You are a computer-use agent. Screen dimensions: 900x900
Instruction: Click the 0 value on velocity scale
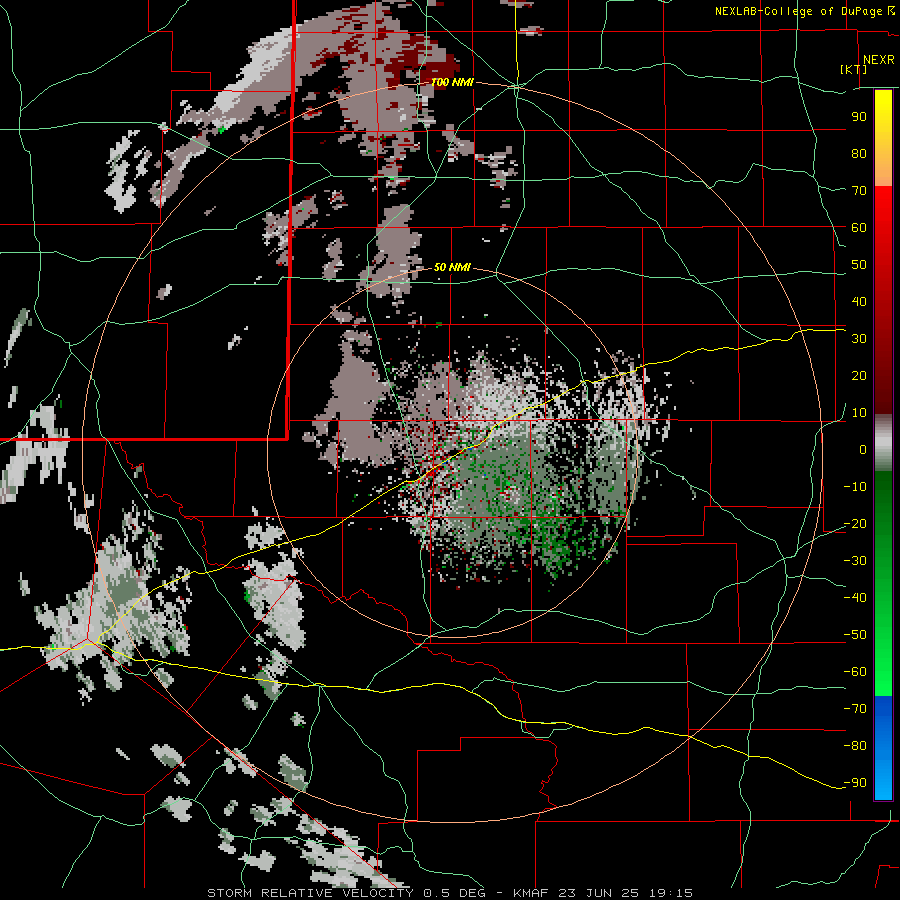[x=863, y=449]
